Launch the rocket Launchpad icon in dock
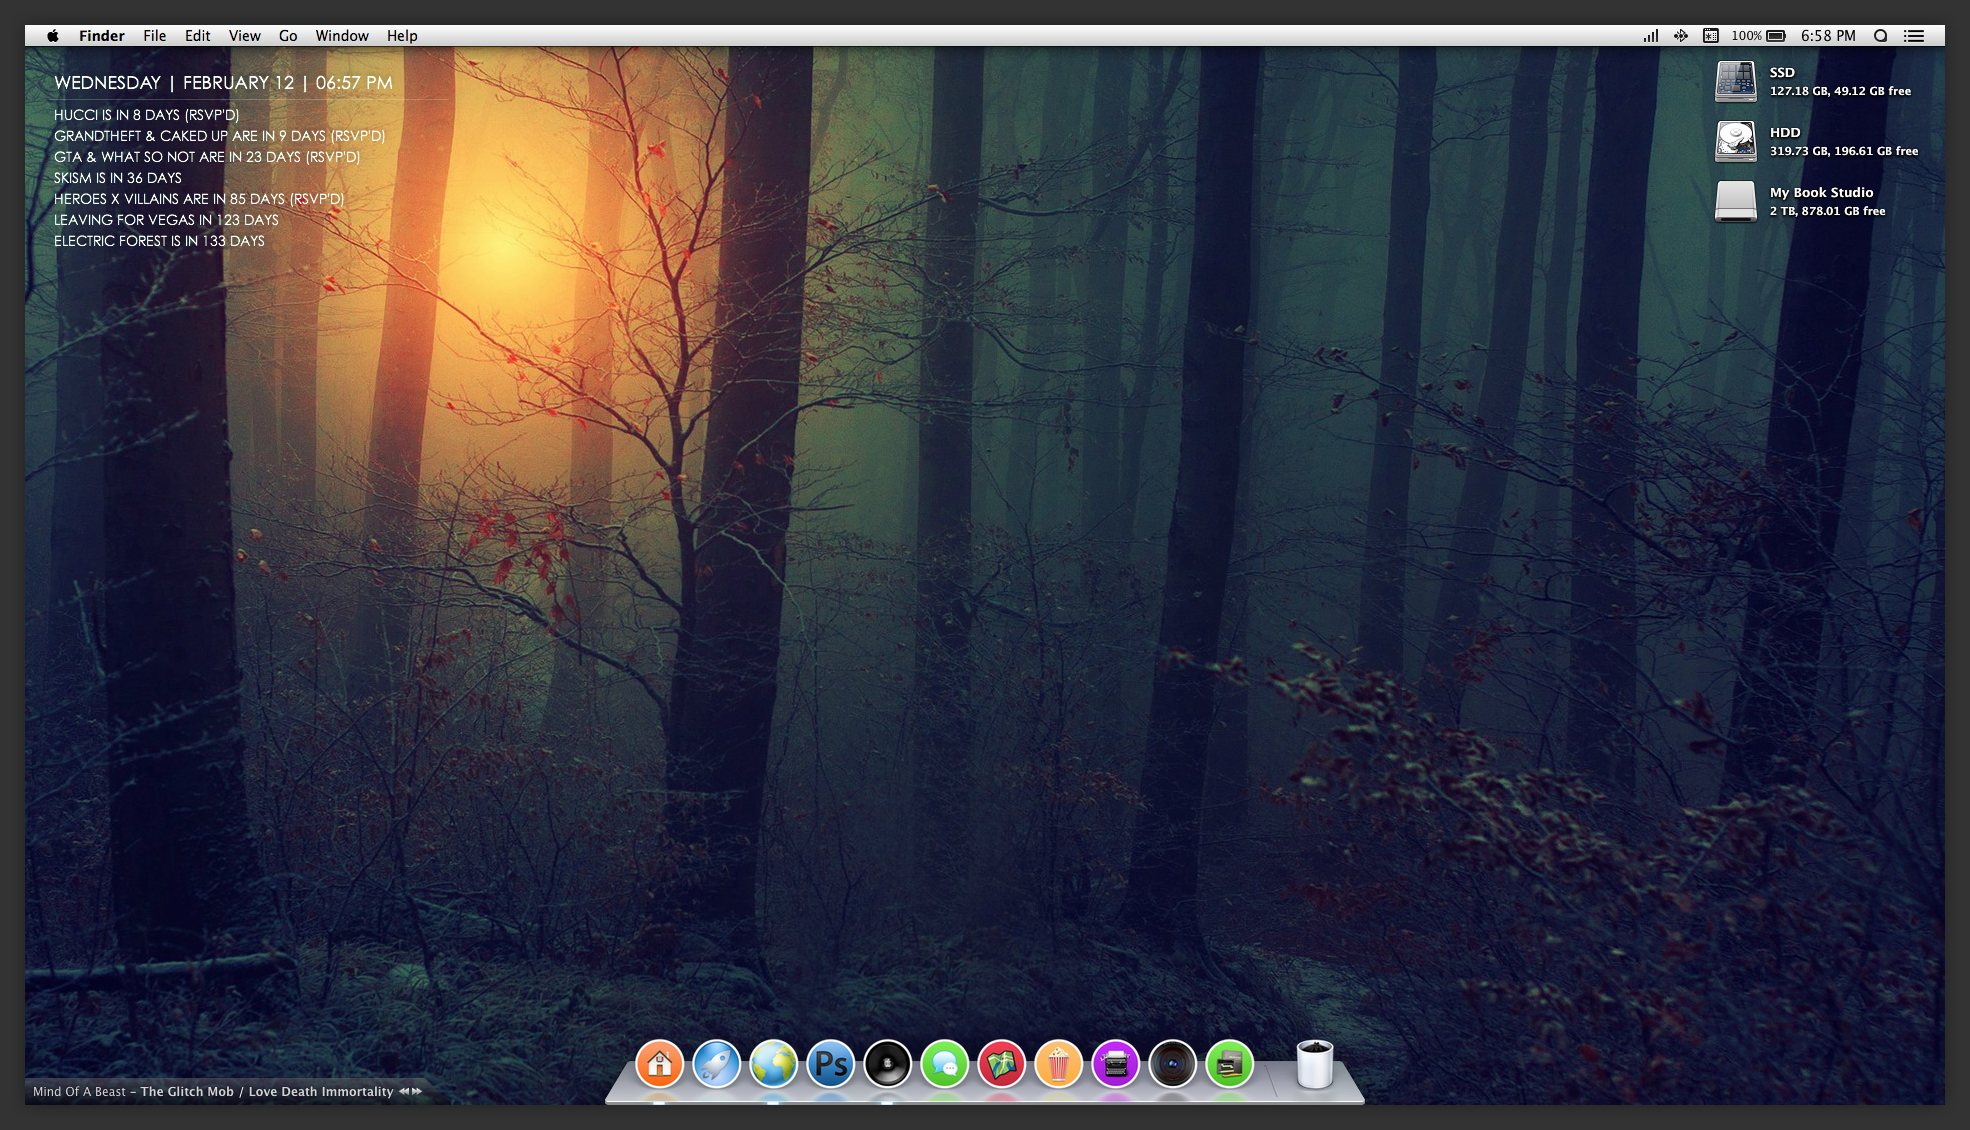 pyautogui.click(x=716, y=1064)
